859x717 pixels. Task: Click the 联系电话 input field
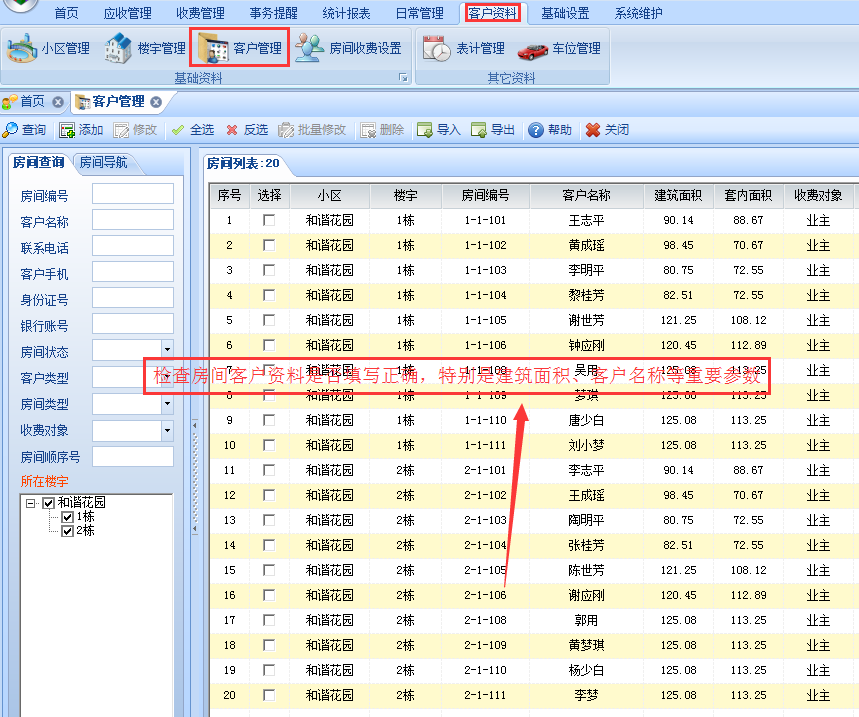tap(133, 246)
